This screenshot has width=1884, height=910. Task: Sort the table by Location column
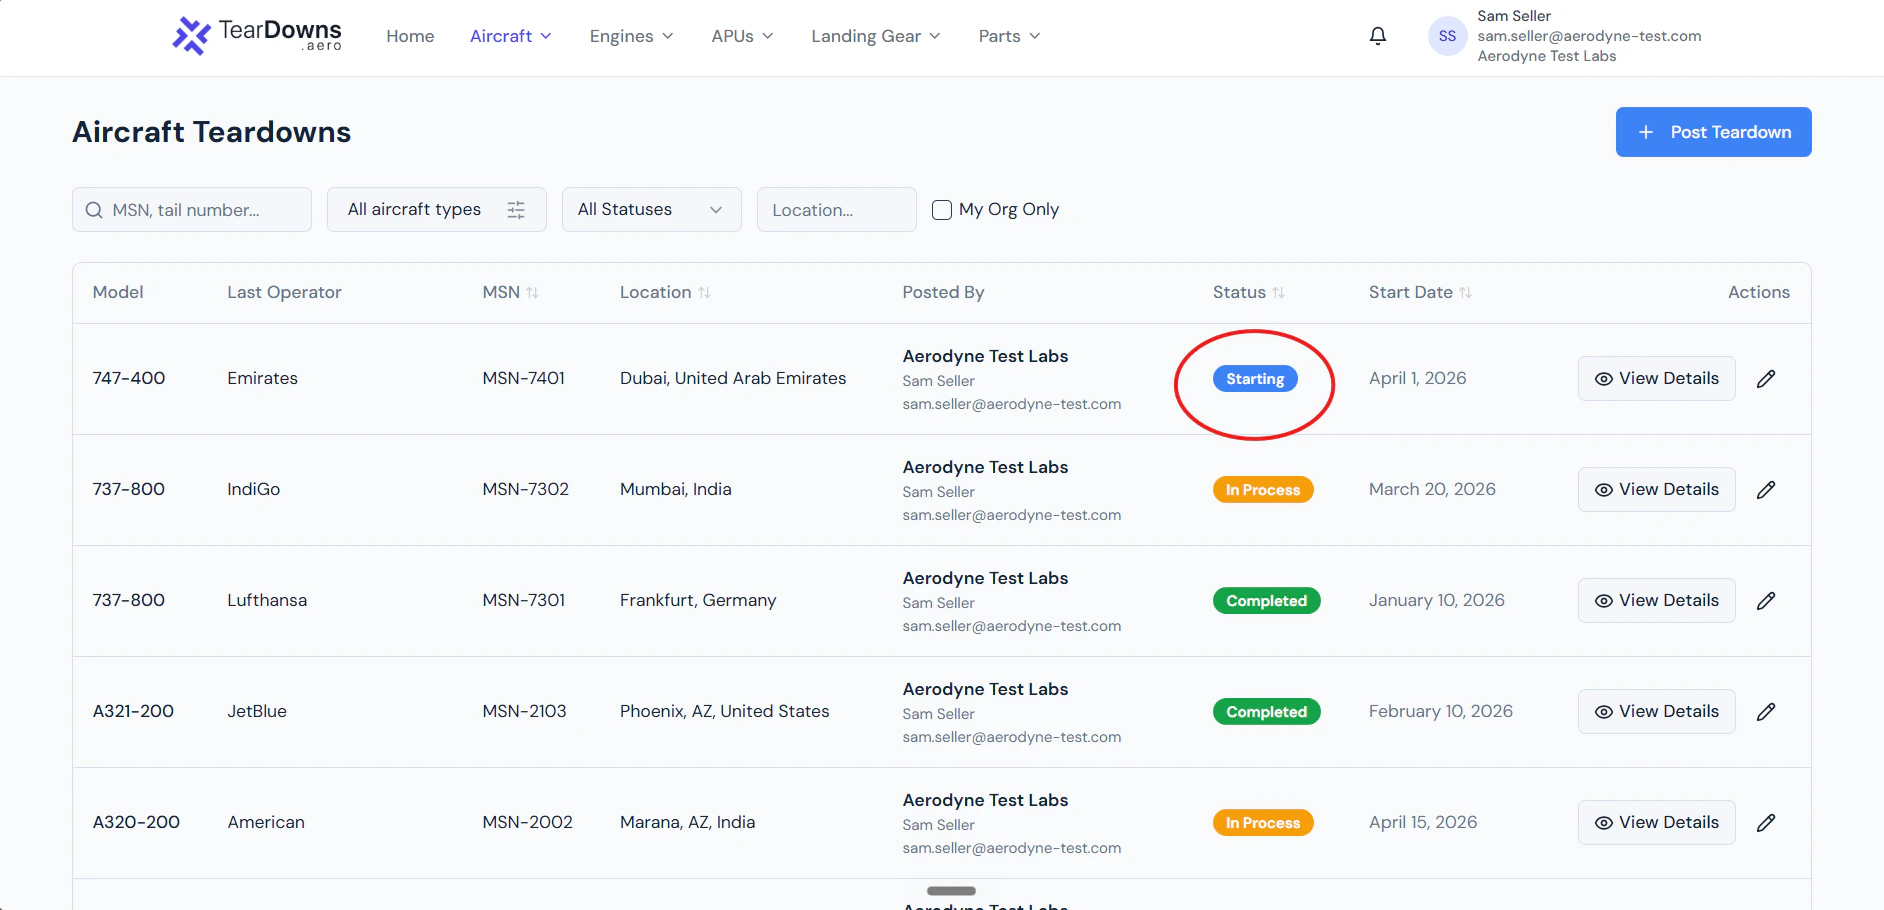[704, 293]
